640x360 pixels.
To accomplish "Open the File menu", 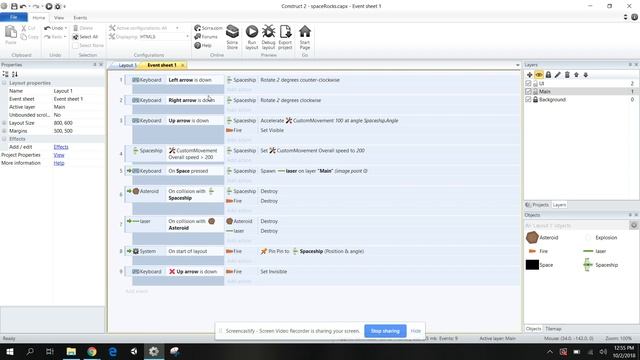I will (x=14, y=17).
